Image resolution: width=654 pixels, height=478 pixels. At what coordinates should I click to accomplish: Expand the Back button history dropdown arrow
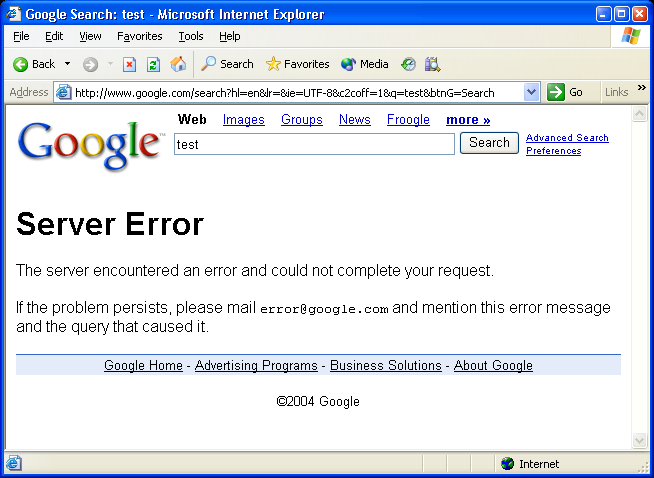[x=67, y=64]
